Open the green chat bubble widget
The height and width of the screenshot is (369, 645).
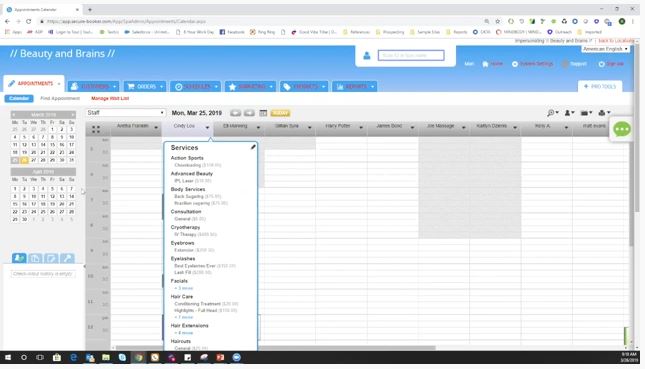point(622,129)
